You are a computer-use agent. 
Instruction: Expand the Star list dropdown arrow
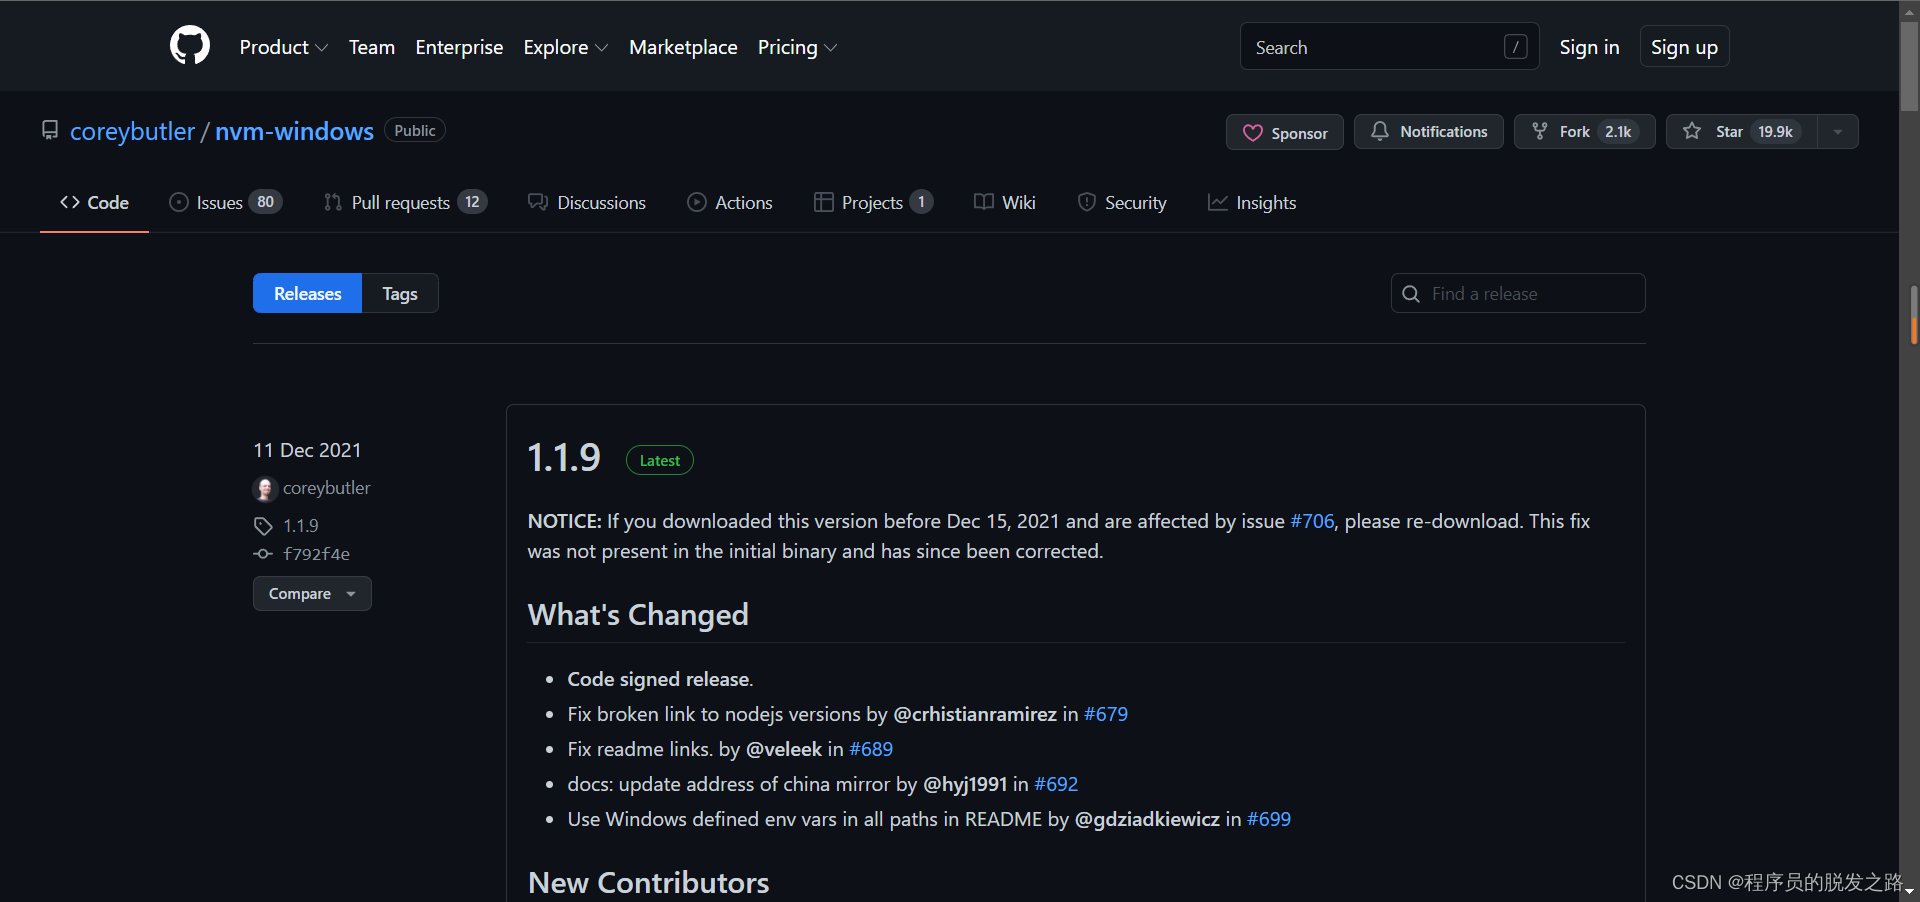click(1838, 132)
